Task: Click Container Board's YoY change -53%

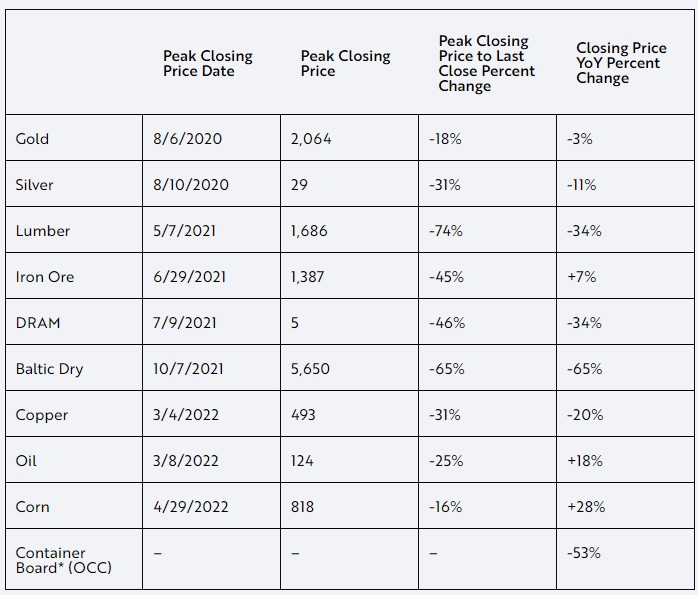Action: click(x=584, y=553)
